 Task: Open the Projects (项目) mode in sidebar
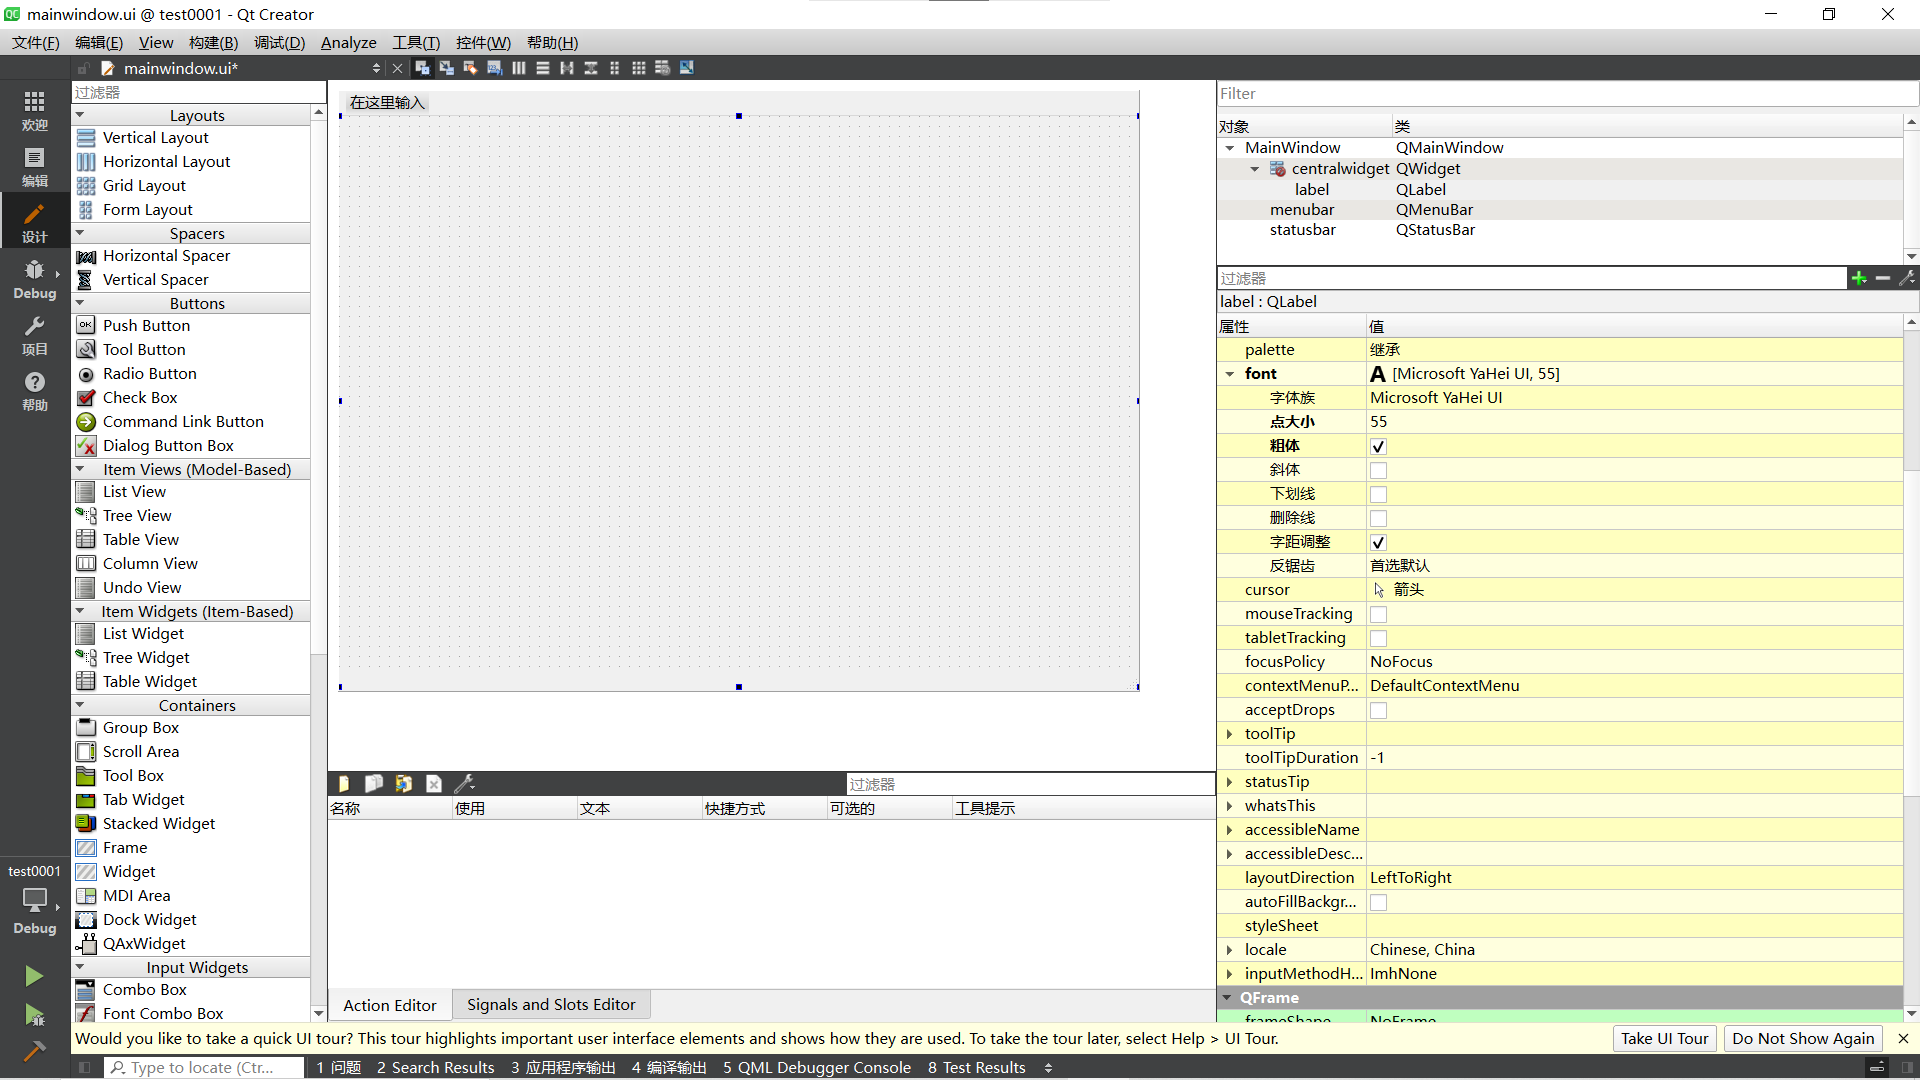tap(34, 335)
